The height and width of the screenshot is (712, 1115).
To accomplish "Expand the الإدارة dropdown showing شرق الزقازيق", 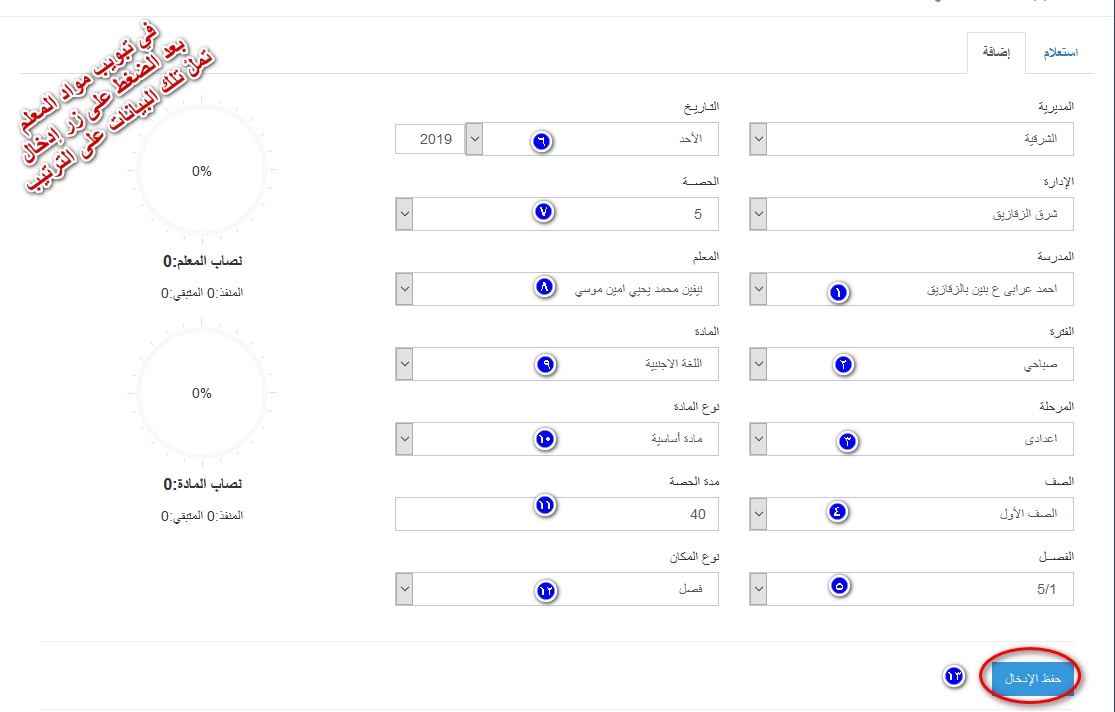I will click(x=912, y=214).
